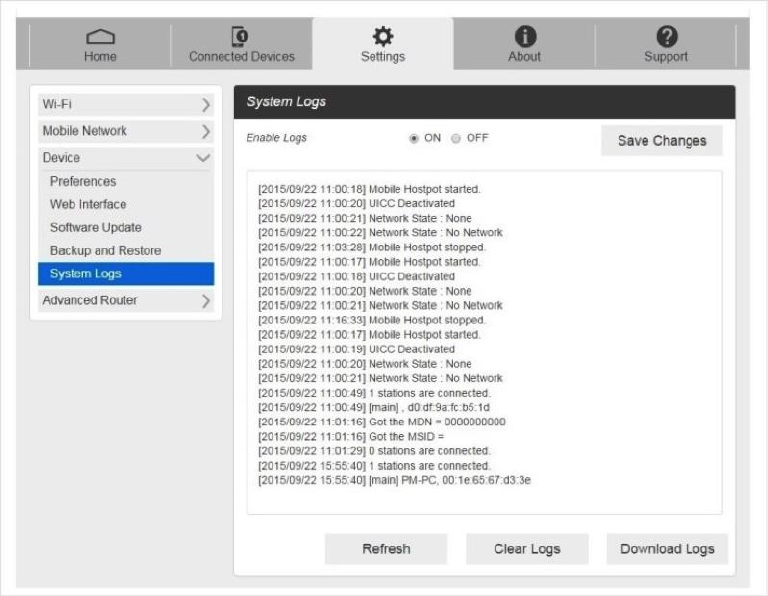Open Software Update page

[96, 228]
